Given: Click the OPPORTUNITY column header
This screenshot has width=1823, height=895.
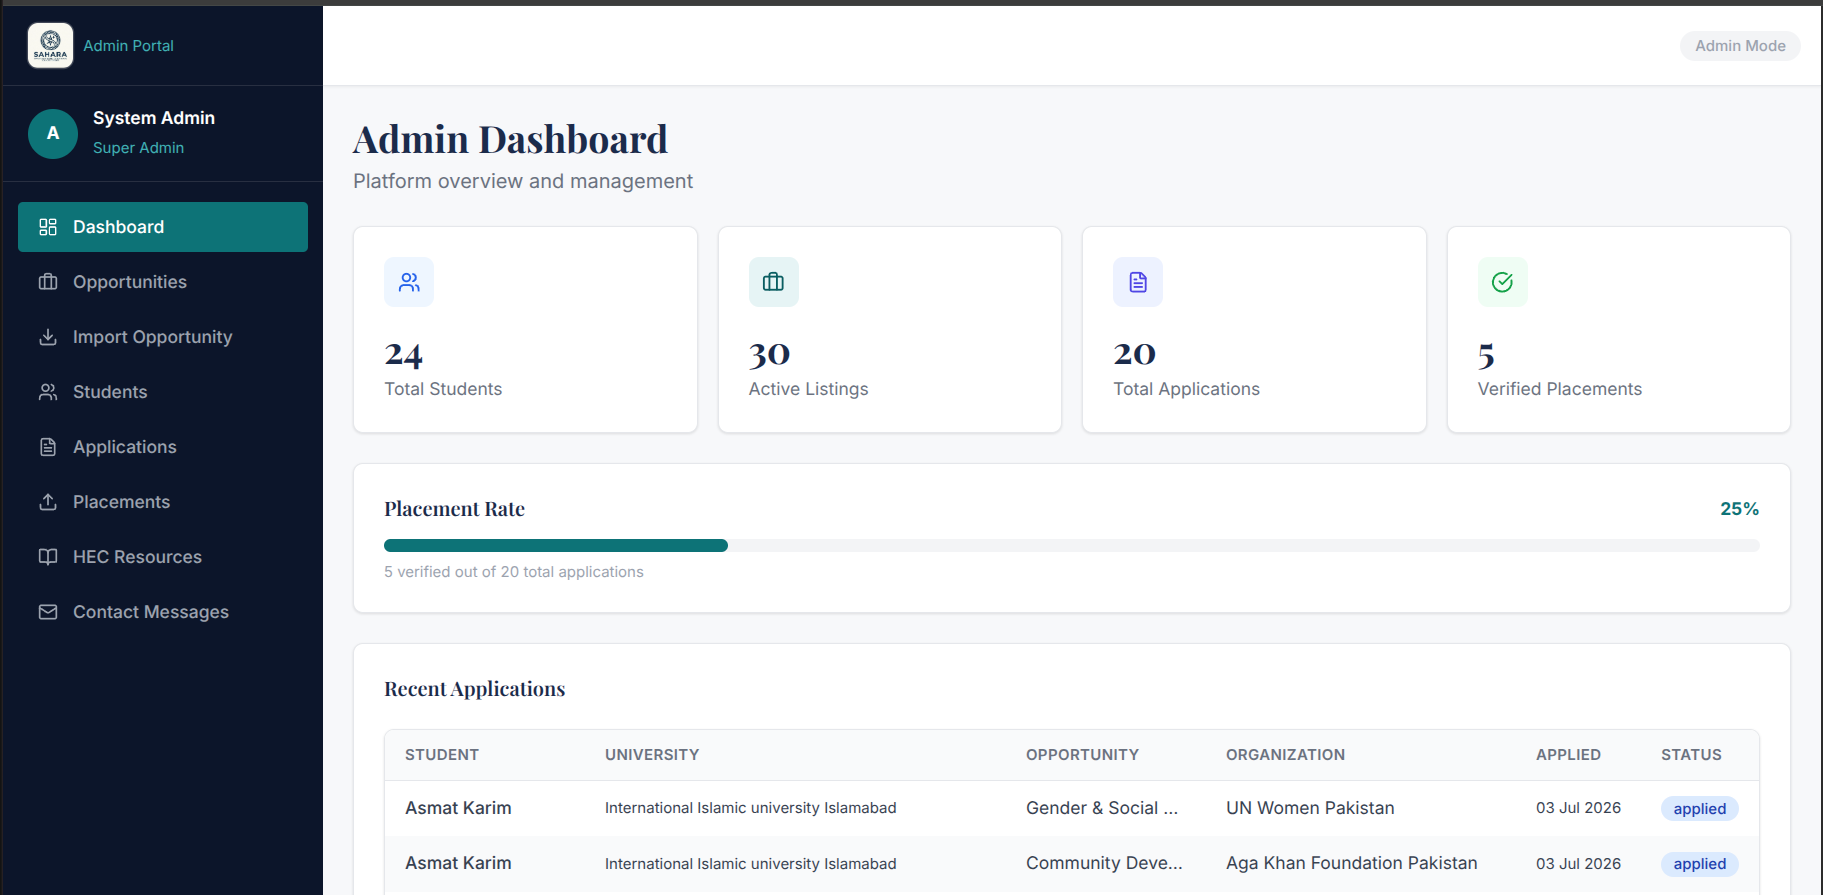Looking at the screenshot, I should [x=1082, y=755].
